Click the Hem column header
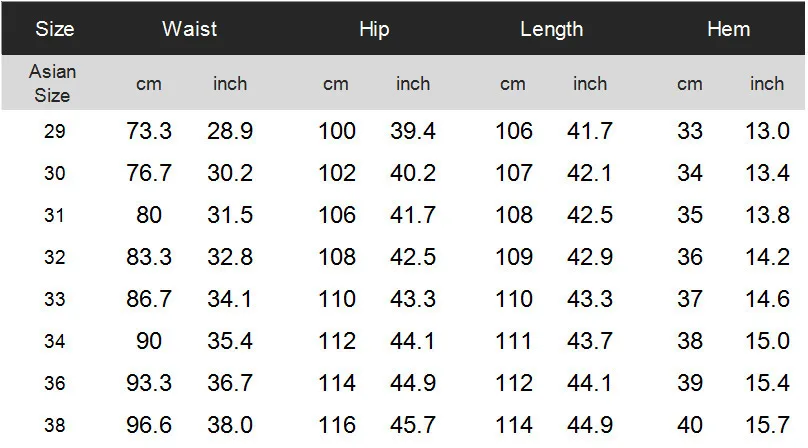 tap(728, 29)
